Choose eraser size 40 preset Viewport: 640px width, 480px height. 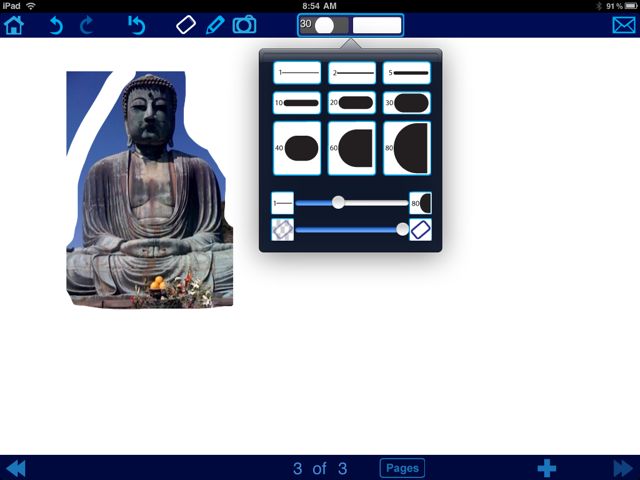[297, 148]
